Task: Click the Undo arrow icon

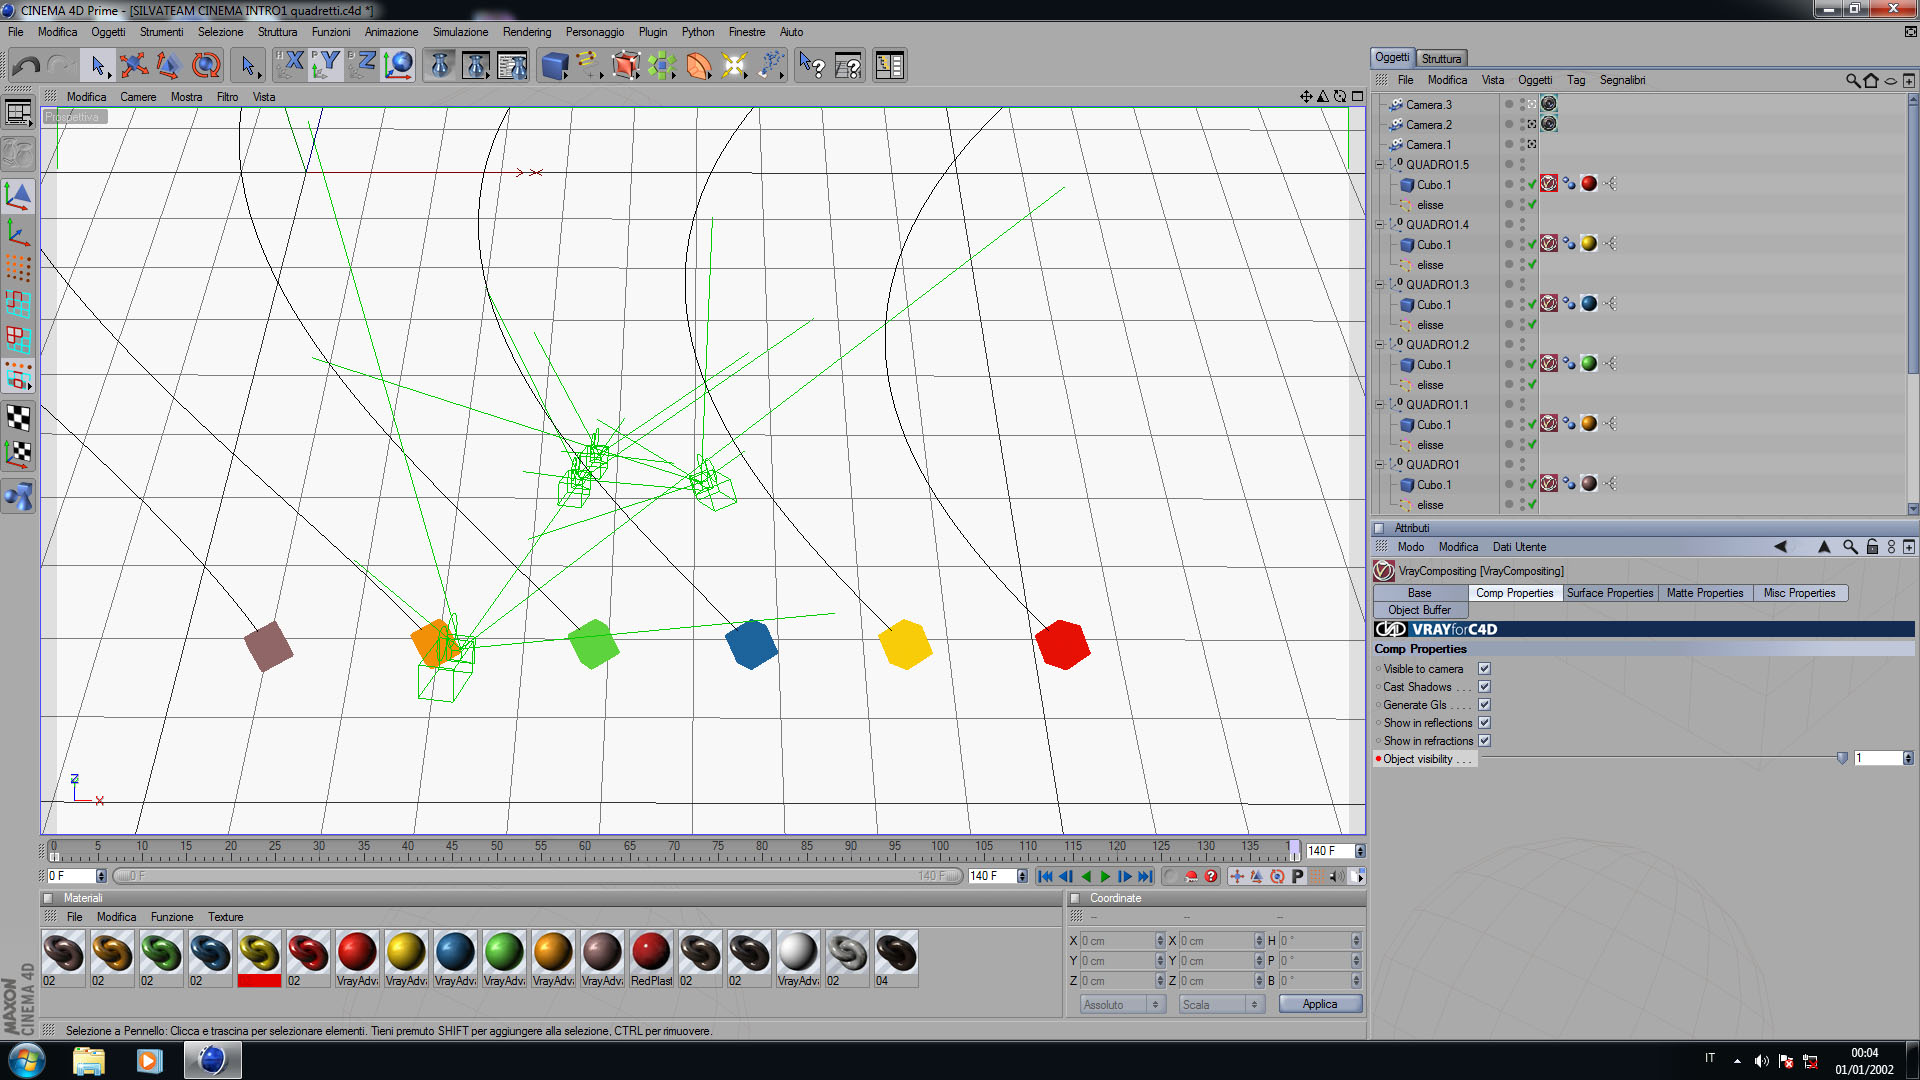Action: pyautogui.click(x=27, y=66)
